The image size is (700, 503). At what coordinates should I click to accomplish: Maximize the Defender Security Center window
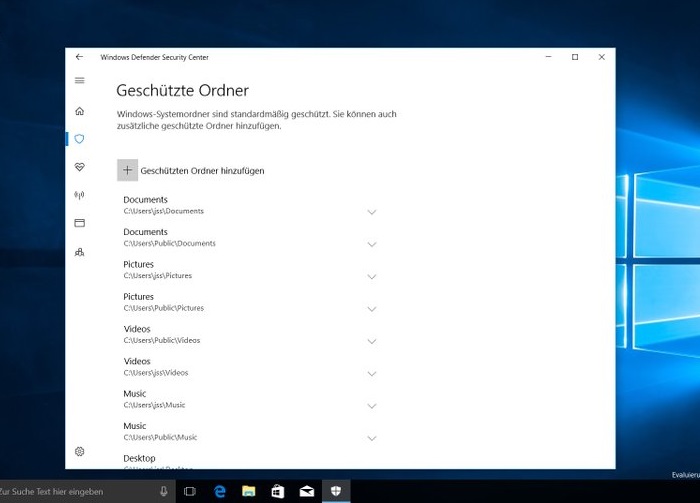[x=575, y=57]
